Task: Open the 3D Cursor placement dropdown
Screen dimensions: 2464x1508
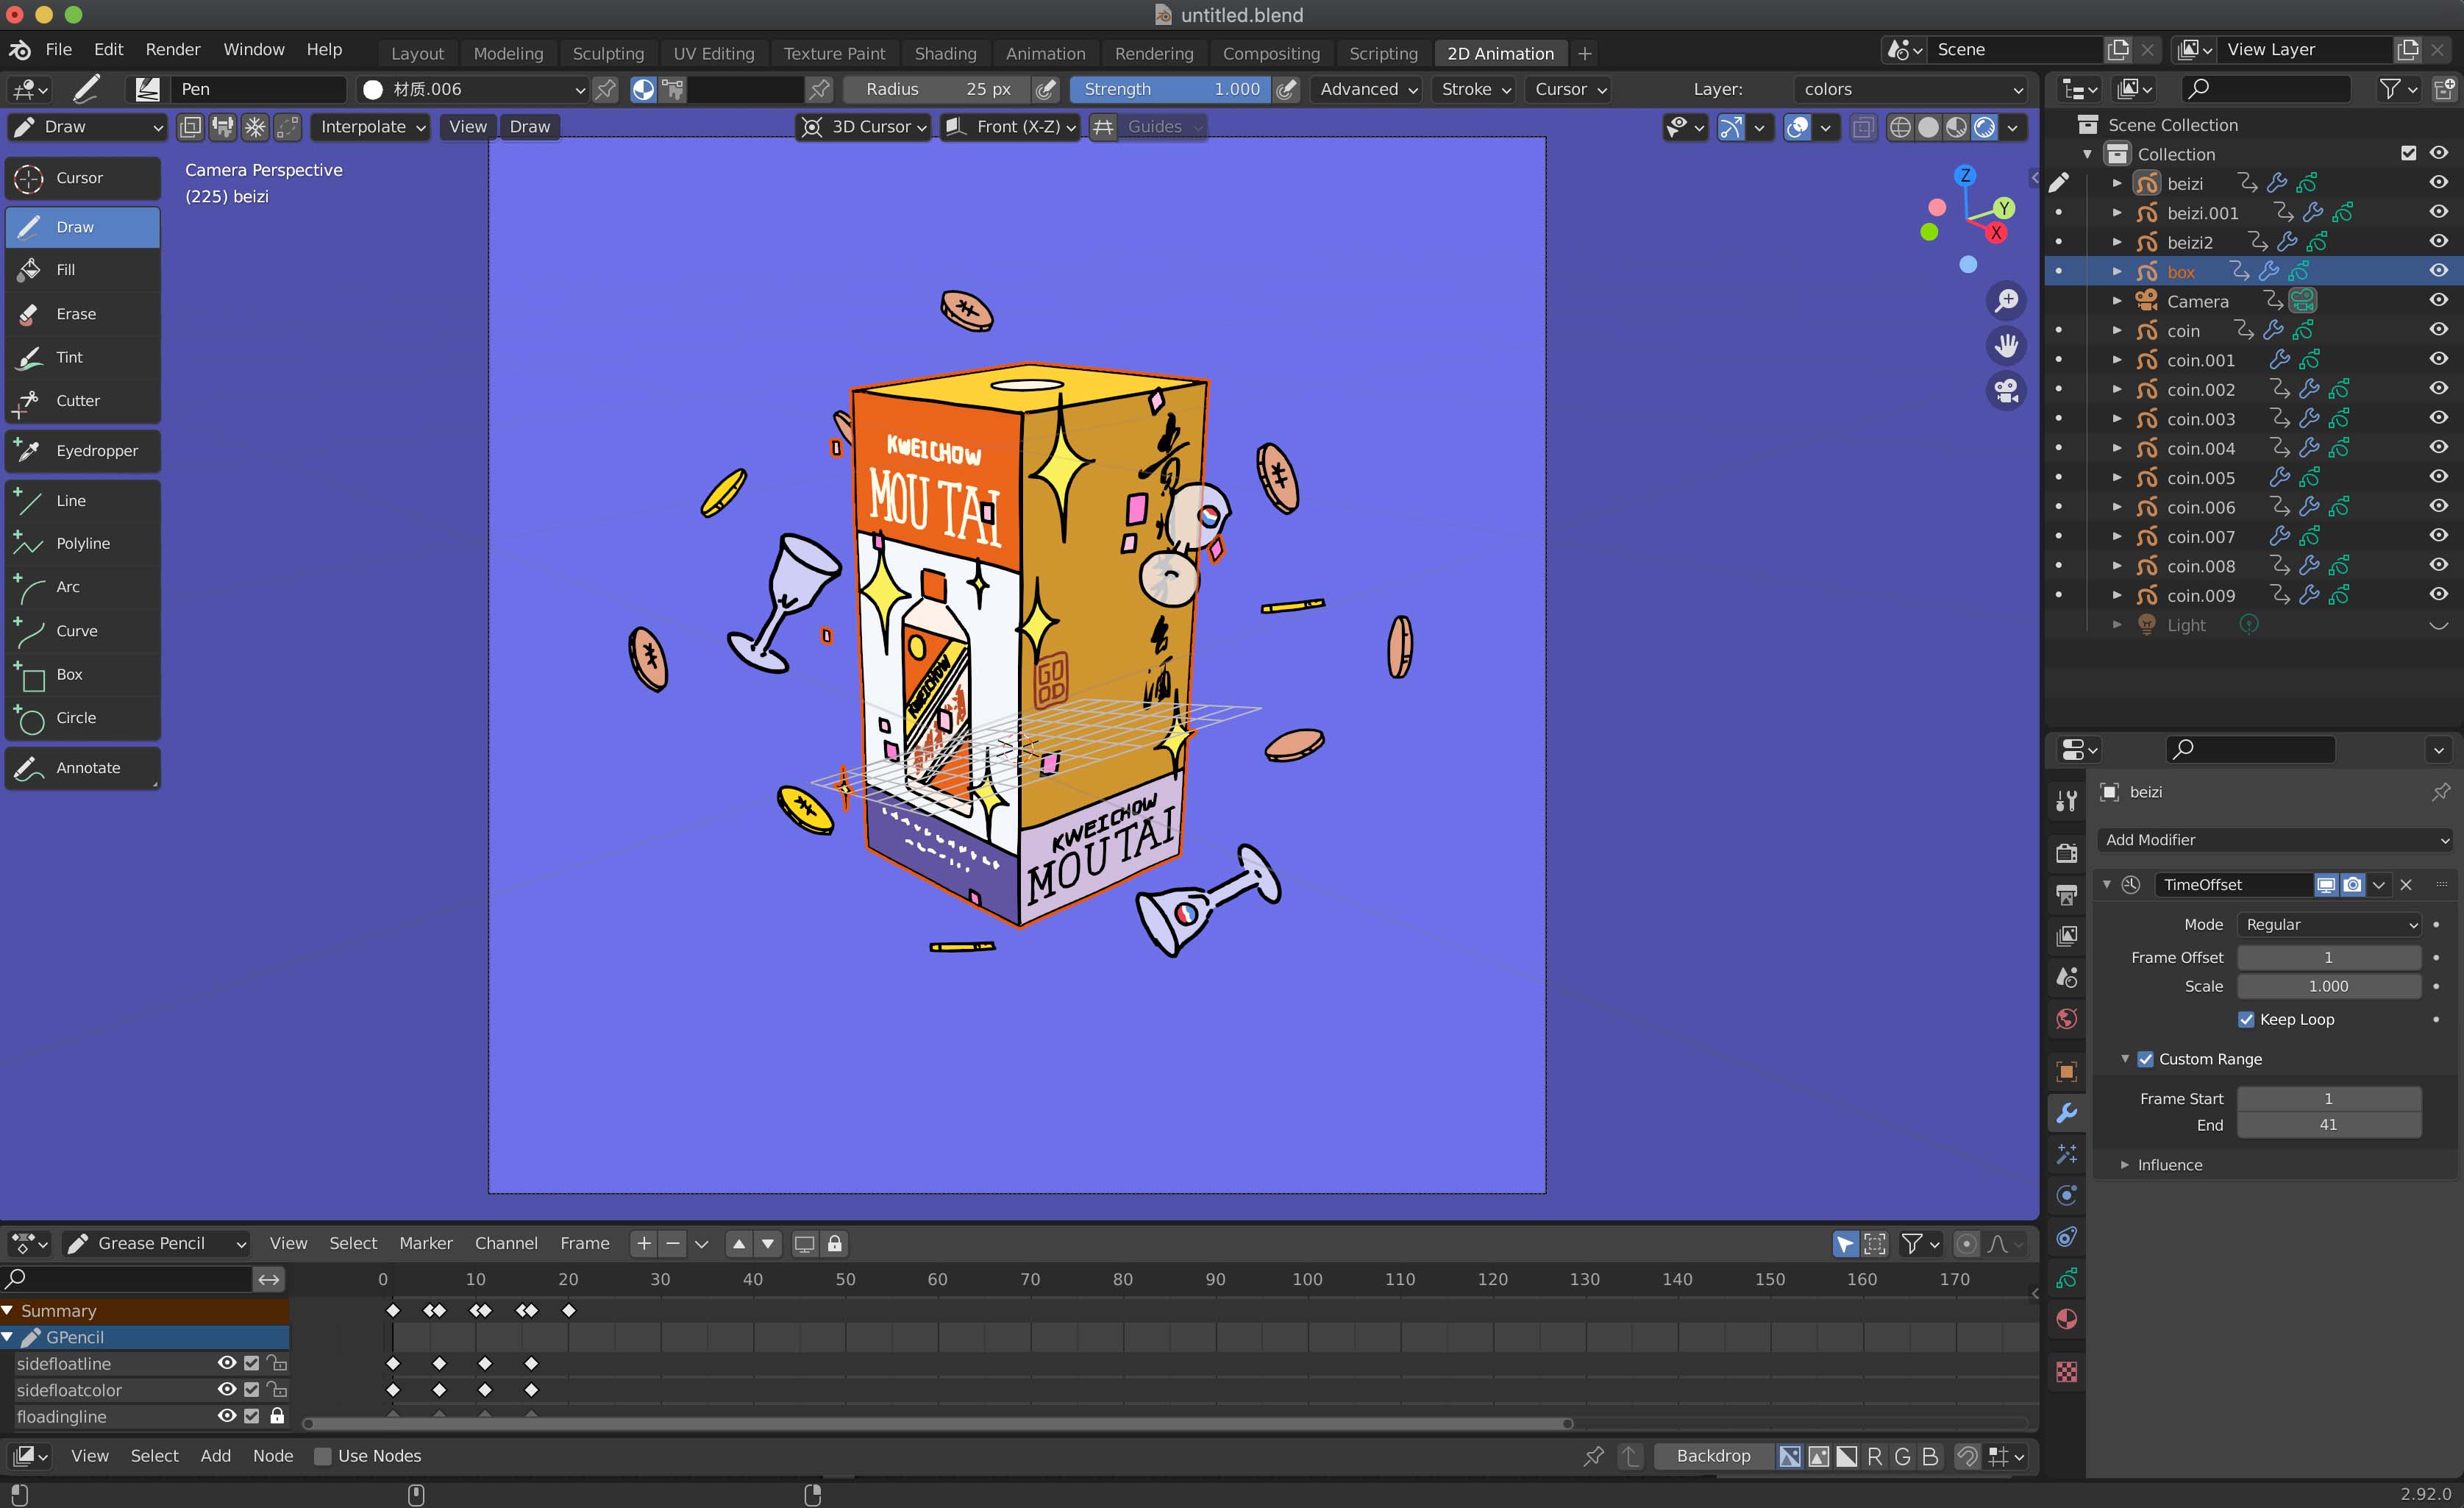Action: point(864,127)
